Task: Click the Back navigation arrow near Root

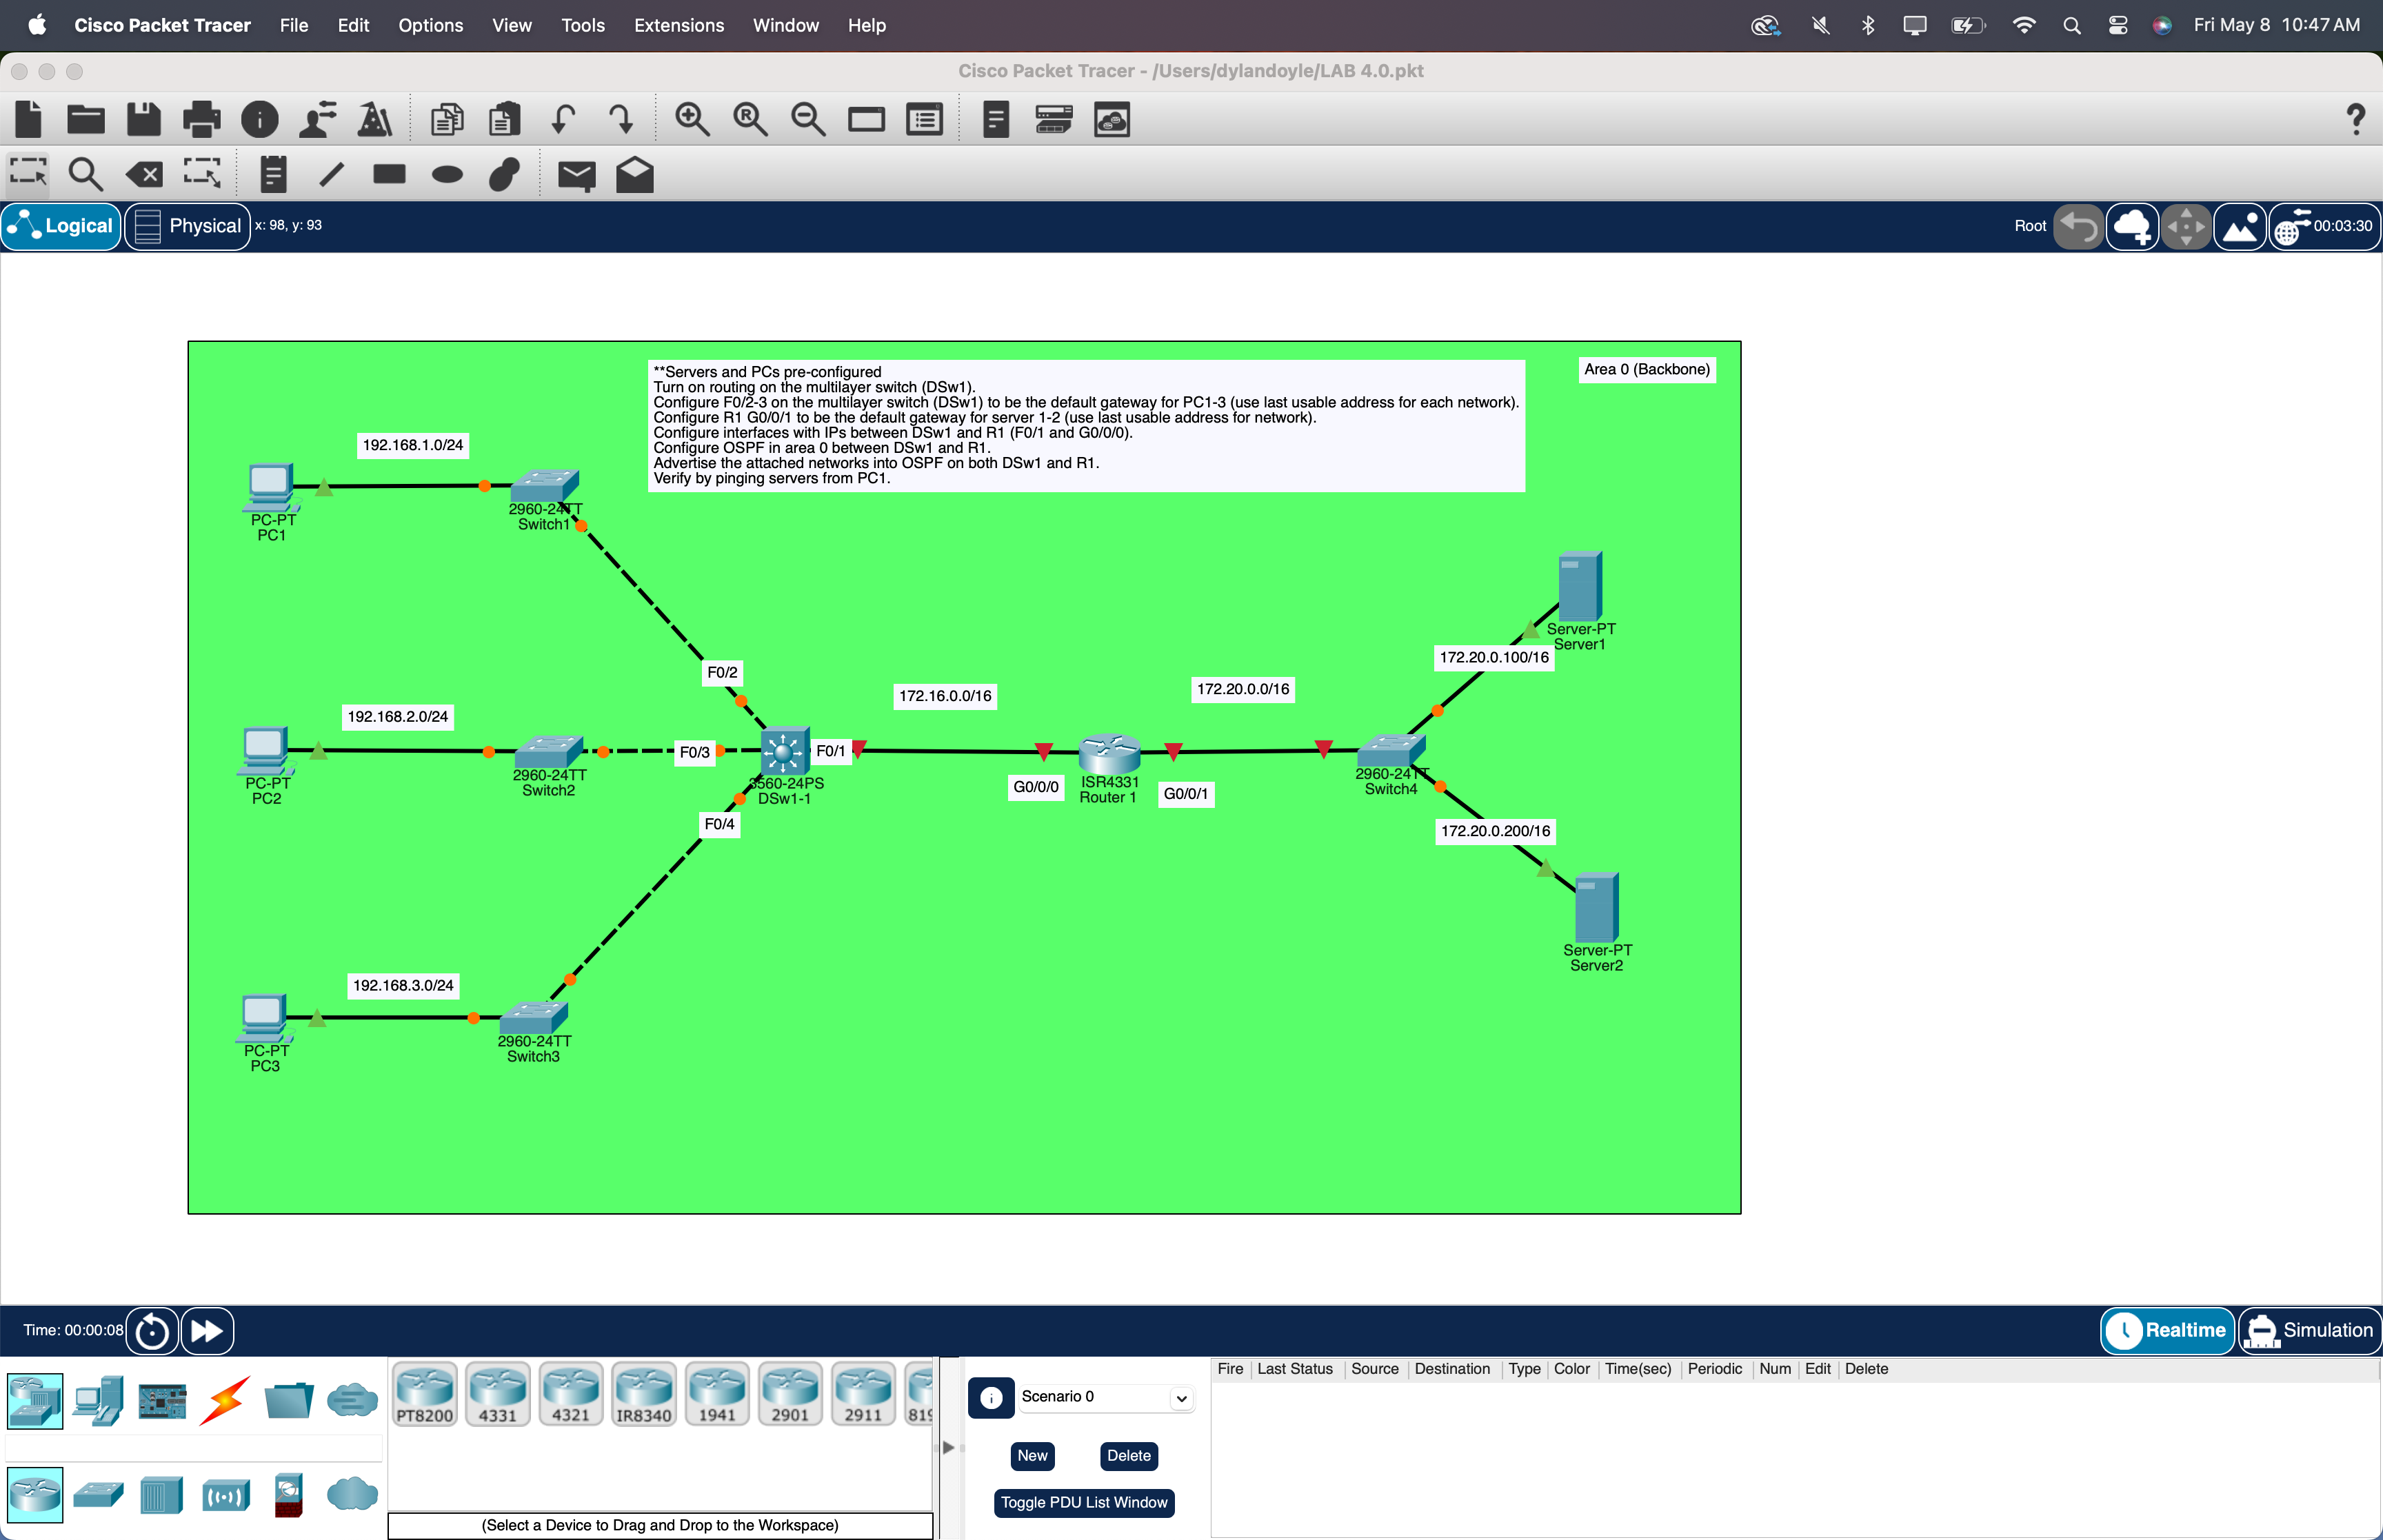Action: [x=2079, y=227]
